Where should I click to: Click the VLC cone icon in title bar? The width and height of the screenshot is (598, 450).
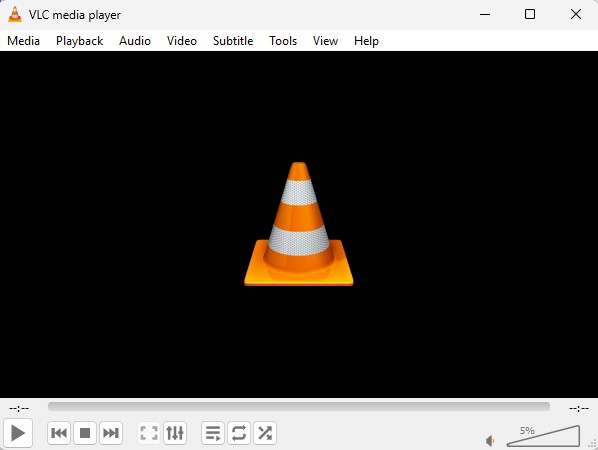15,14
